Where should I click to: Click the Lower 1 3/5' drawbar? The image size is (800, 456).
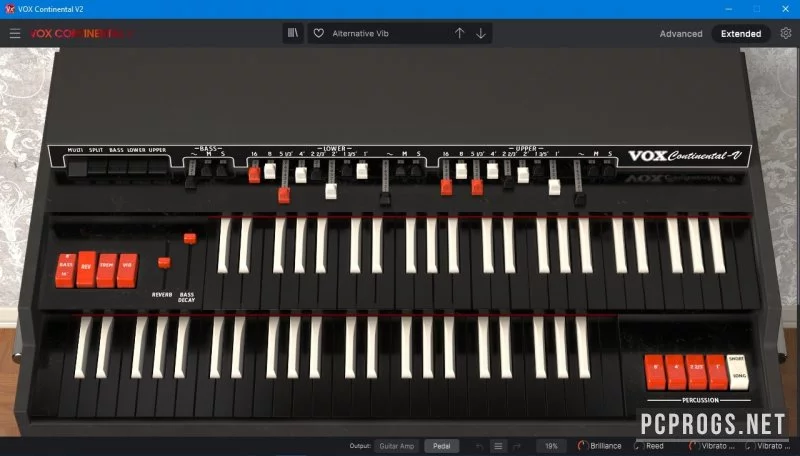point(347,170)
